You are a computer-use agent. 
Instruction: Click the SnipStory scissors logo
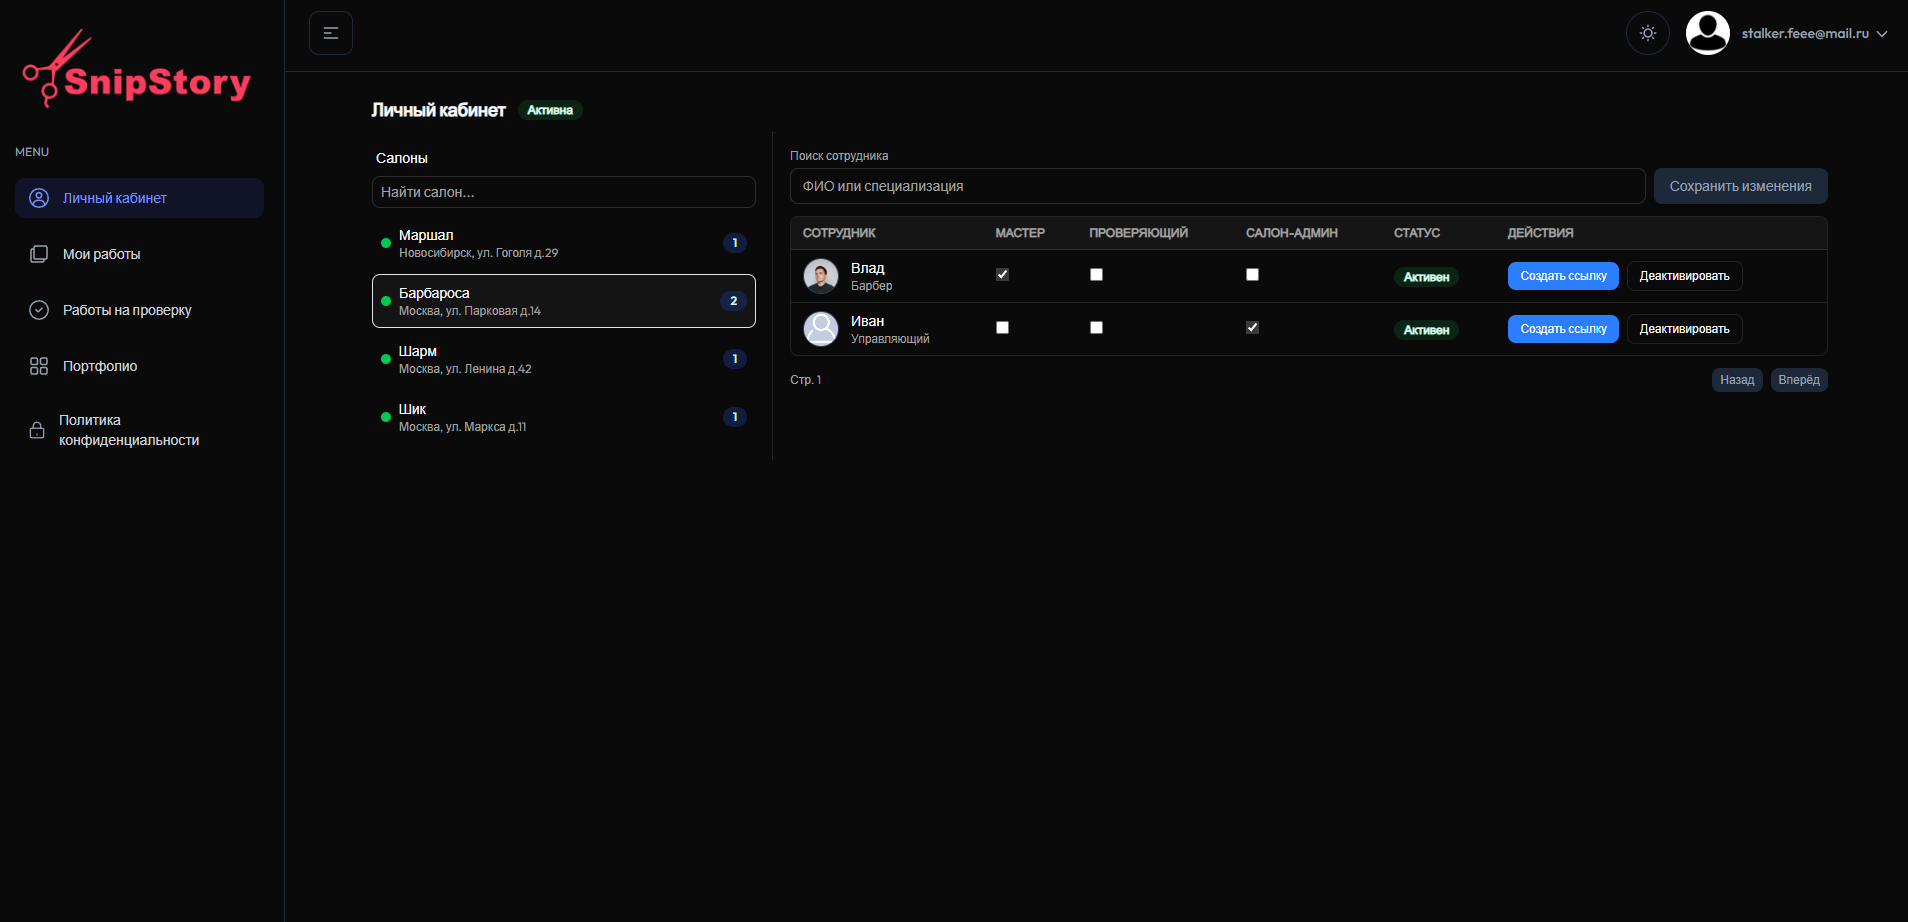[x=137, y=69]
